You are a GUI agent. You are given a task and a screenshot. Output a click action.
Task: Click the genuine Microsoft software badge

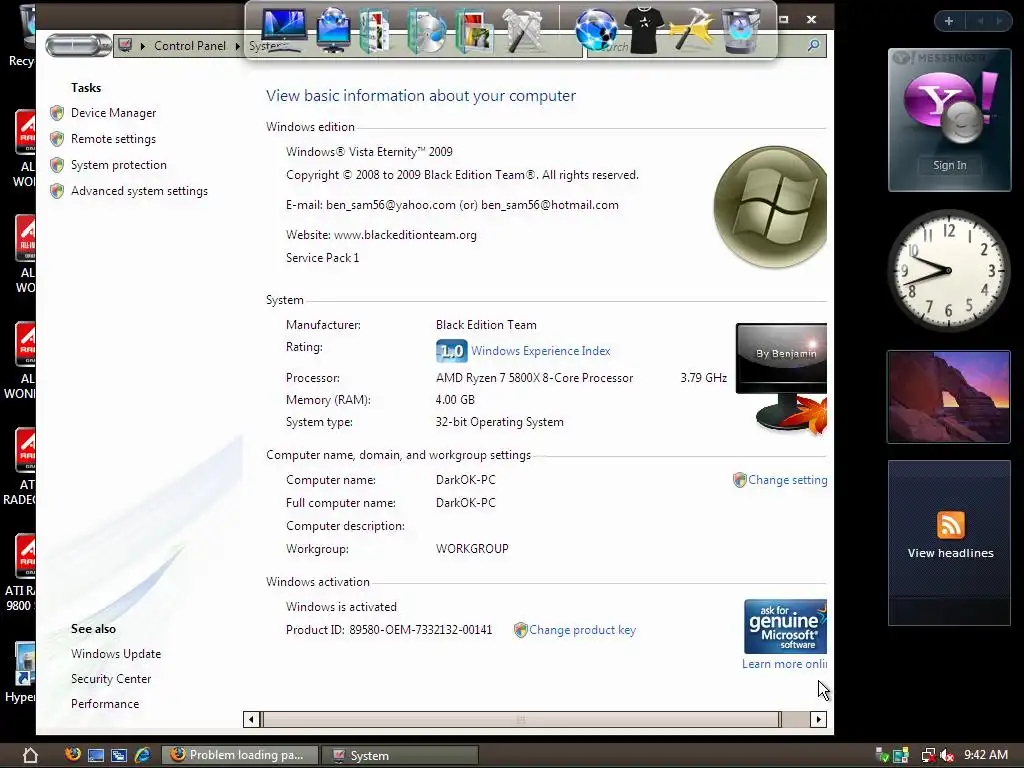[786, 626]
